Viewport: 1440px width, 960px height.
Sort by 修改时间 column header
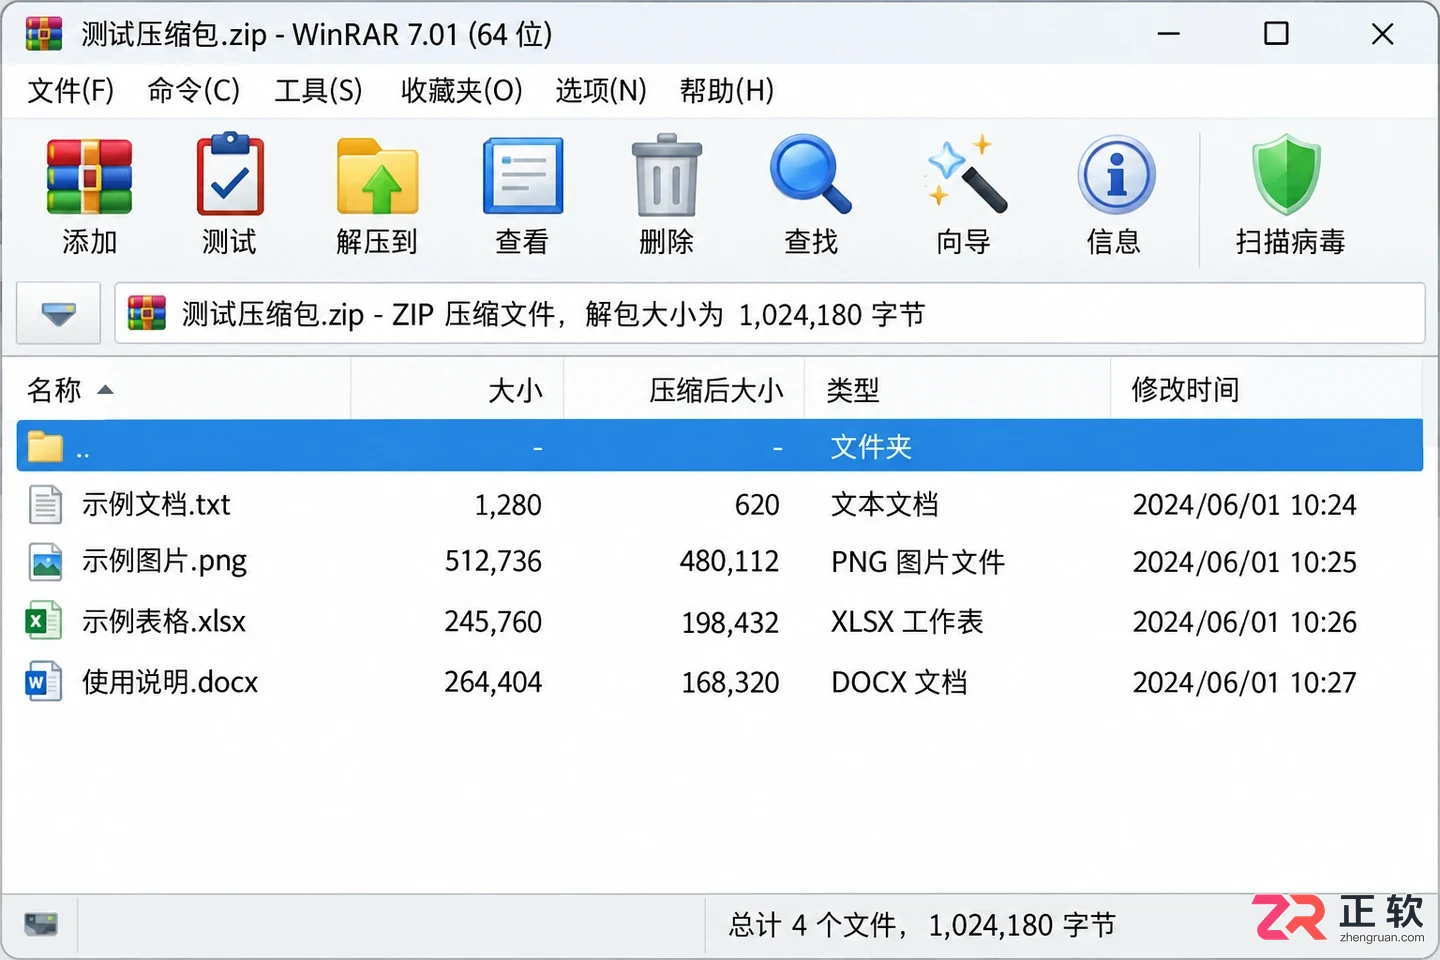(x=1185, y=390)
